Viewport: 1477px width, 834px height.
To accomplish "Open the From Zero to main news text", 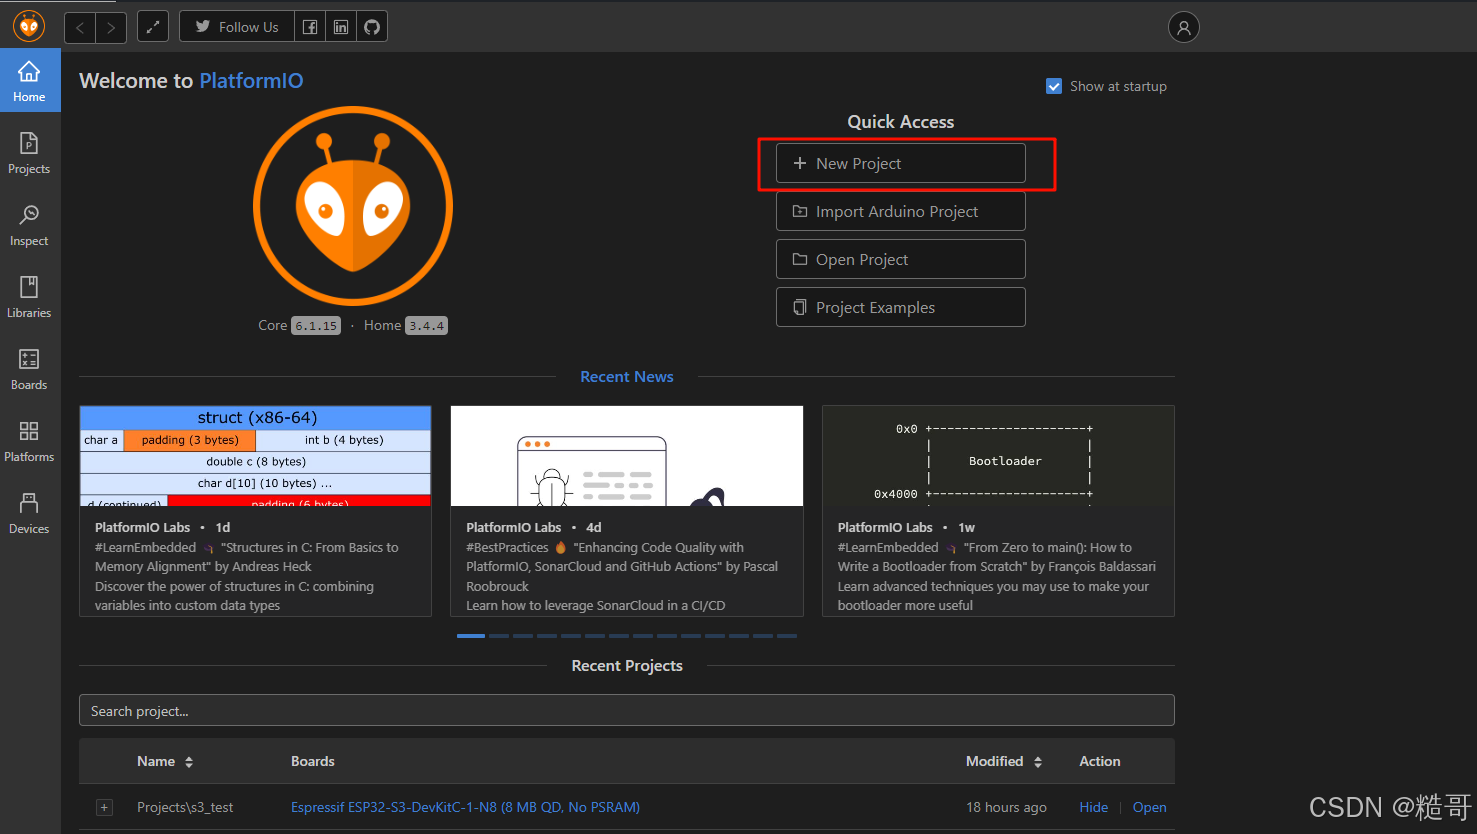I will [x=997, y=576].
